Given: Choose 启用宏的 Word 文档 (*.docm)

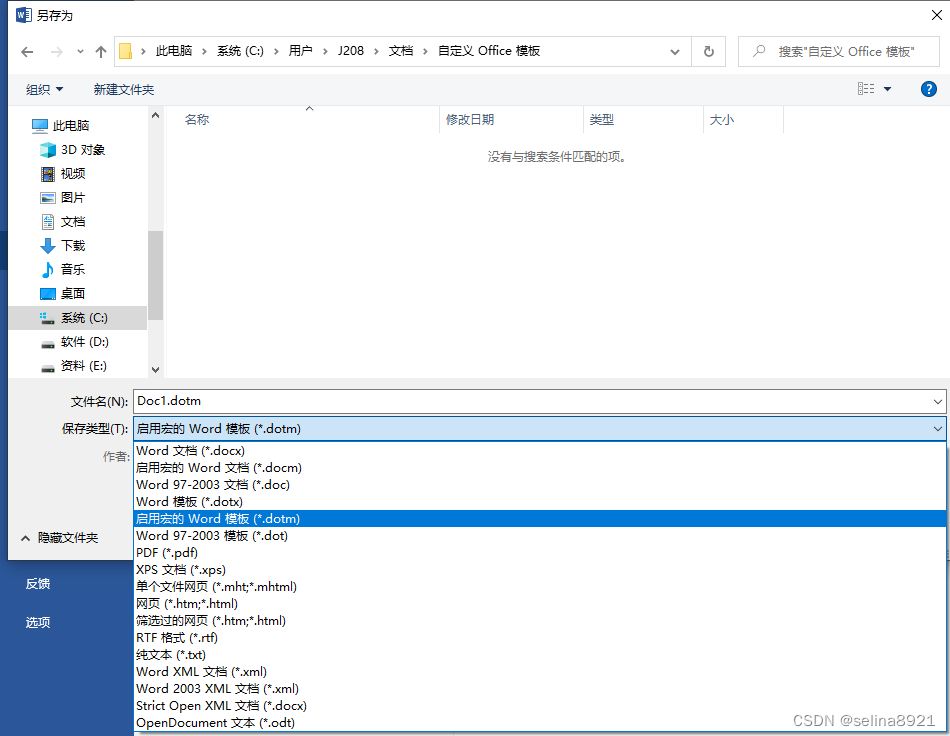Looking at the screenshot, I should coord(539,468).
